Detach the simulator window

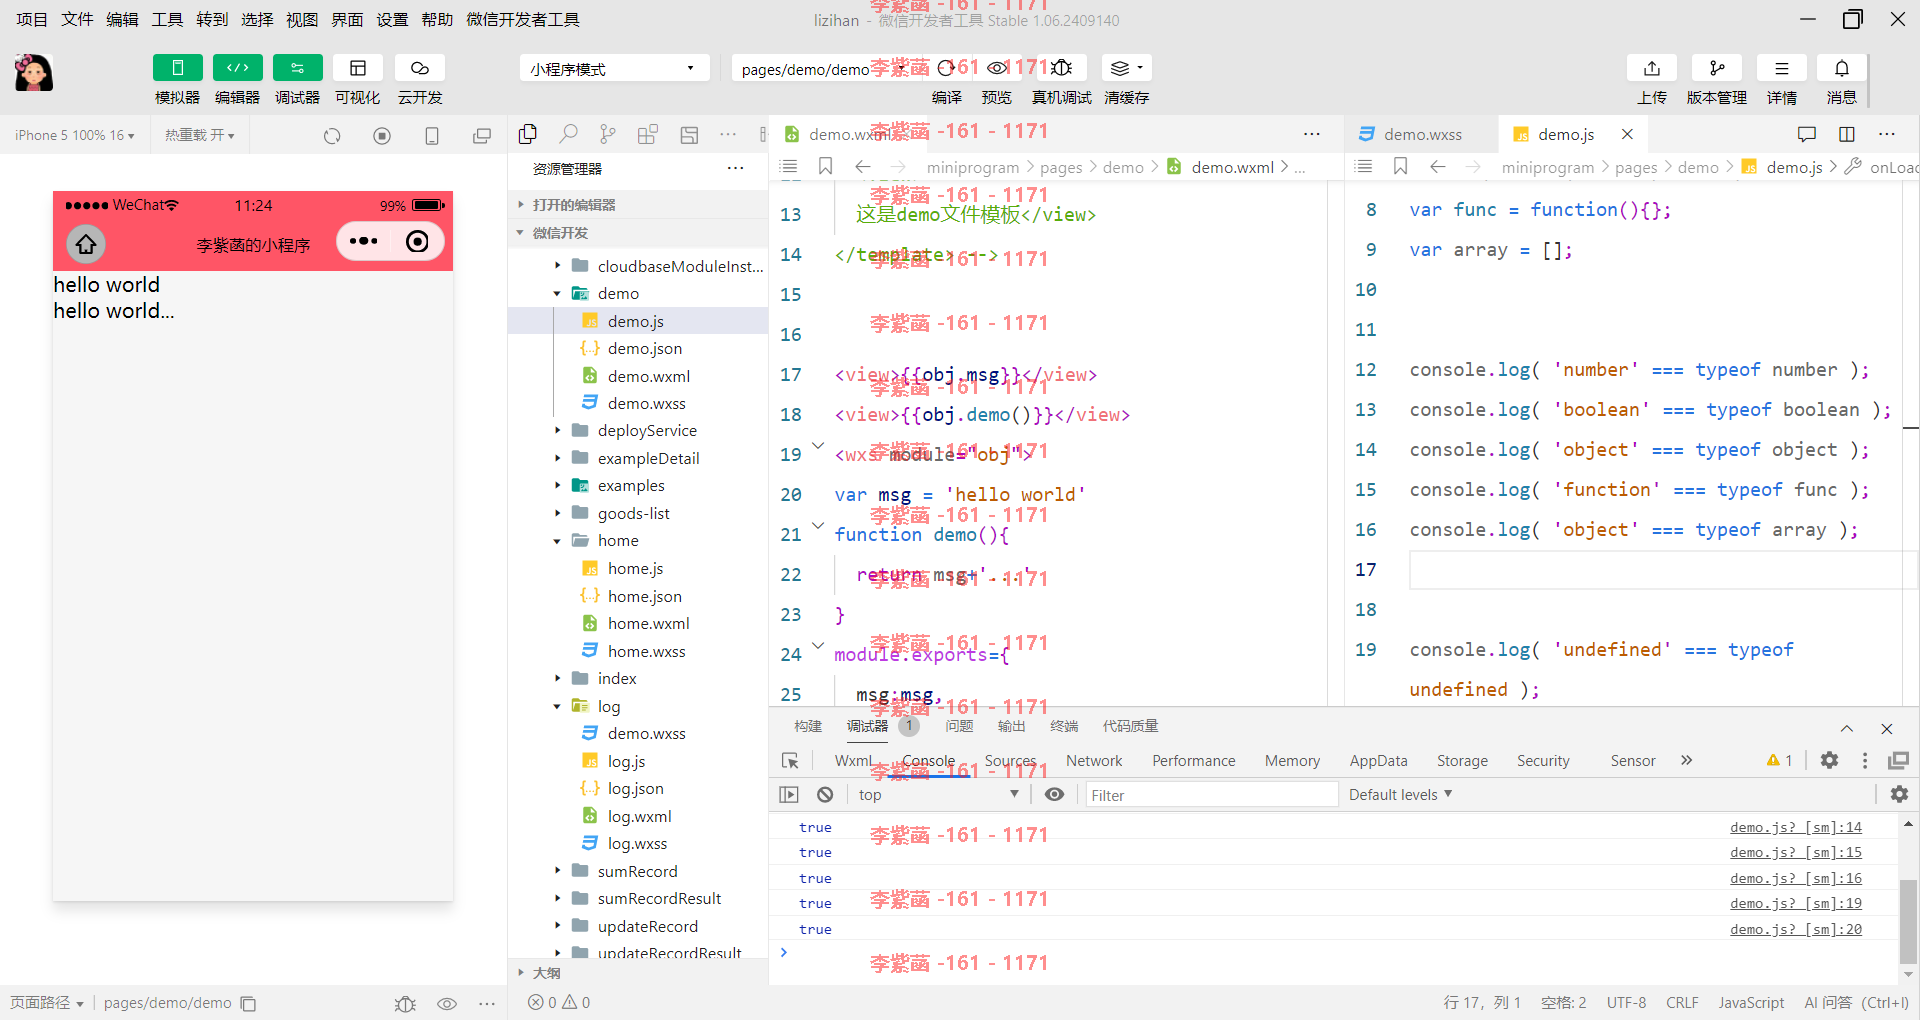pos(482,135)
